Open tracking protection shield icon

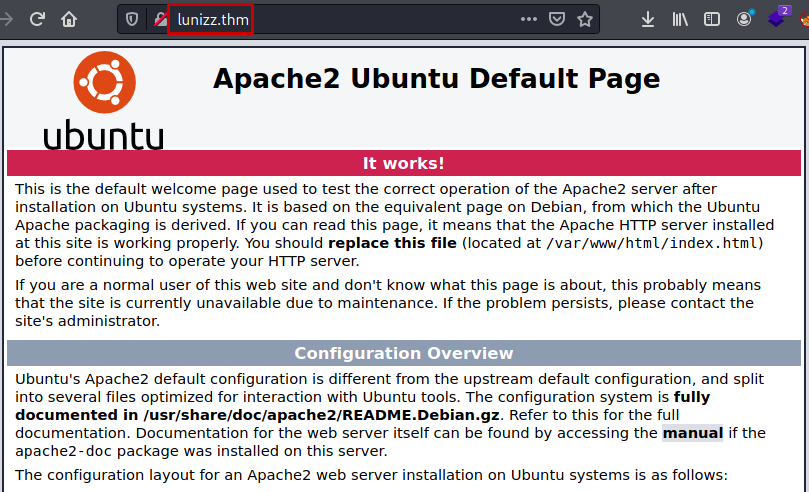click(132, 20)
